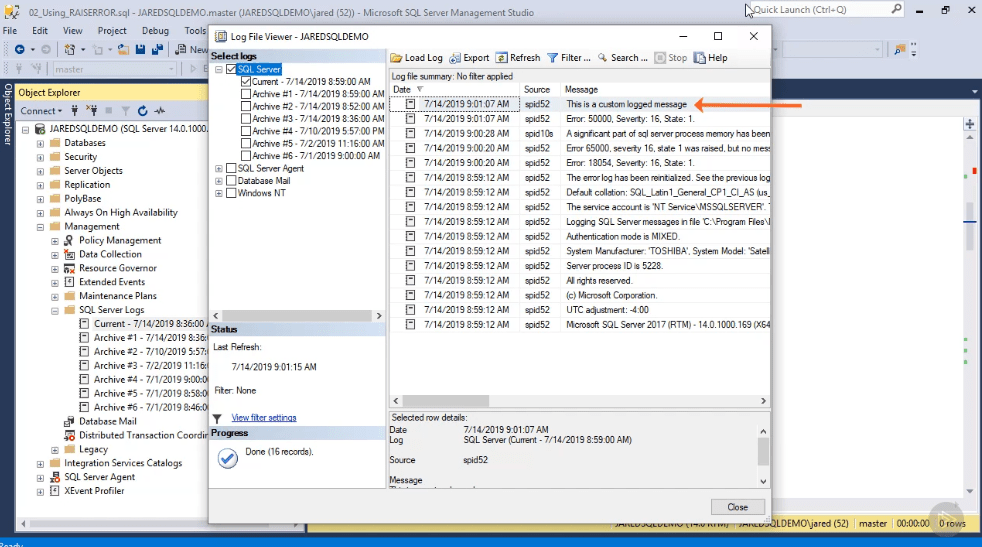Sort by the Date column header
Viewport: 982px width, 547px height.
coord(453,90)
